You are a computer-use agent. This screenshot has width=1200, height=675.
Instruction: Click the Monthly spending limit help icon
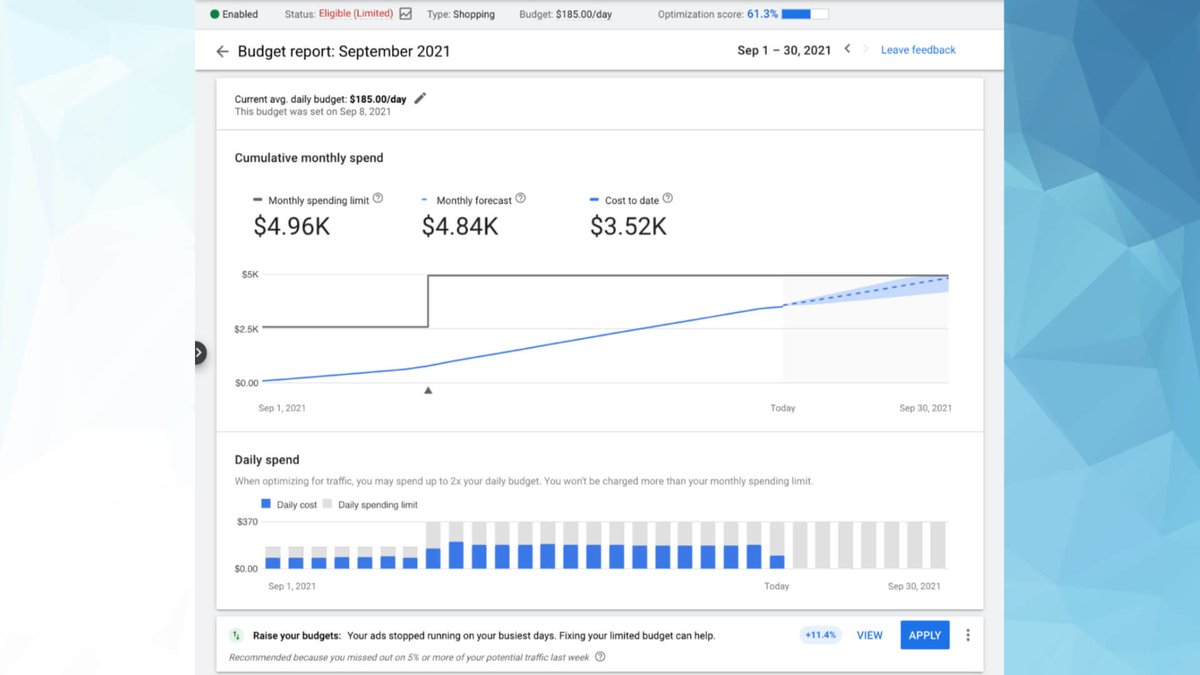tap(378, 198)
